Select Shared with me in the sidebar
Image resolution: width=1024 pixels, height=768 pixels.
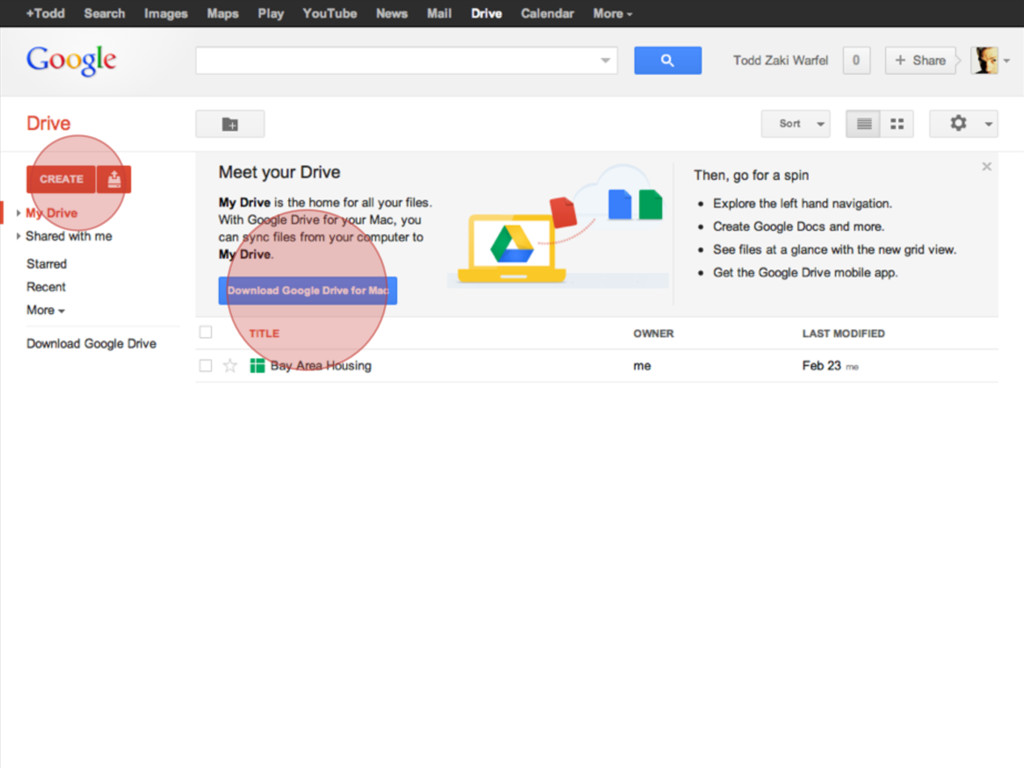click(69, 236)
